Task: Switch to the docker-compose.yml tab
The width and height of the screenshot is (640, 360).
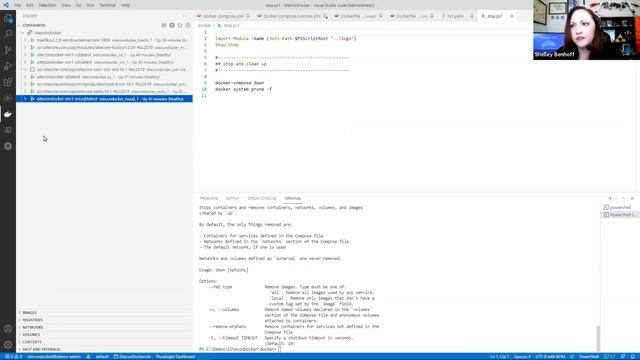Action: (223, 16)
